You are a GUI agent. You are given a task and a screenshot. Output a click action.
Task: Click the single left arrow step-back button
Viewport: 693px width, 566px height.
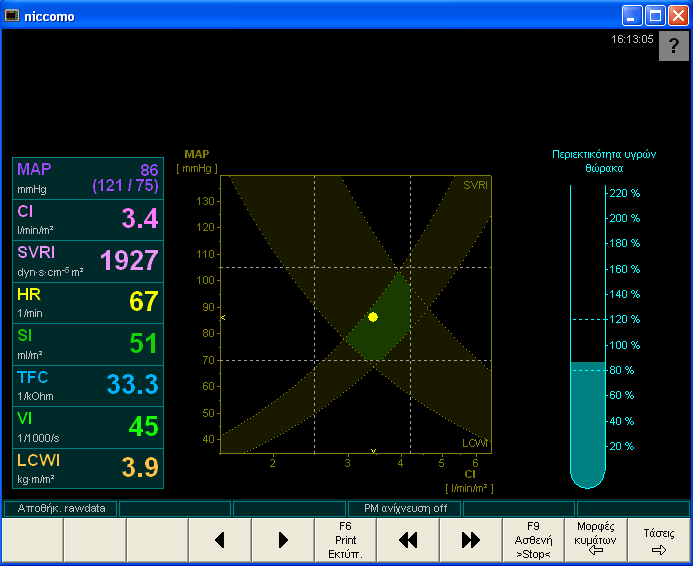point(220,539)
